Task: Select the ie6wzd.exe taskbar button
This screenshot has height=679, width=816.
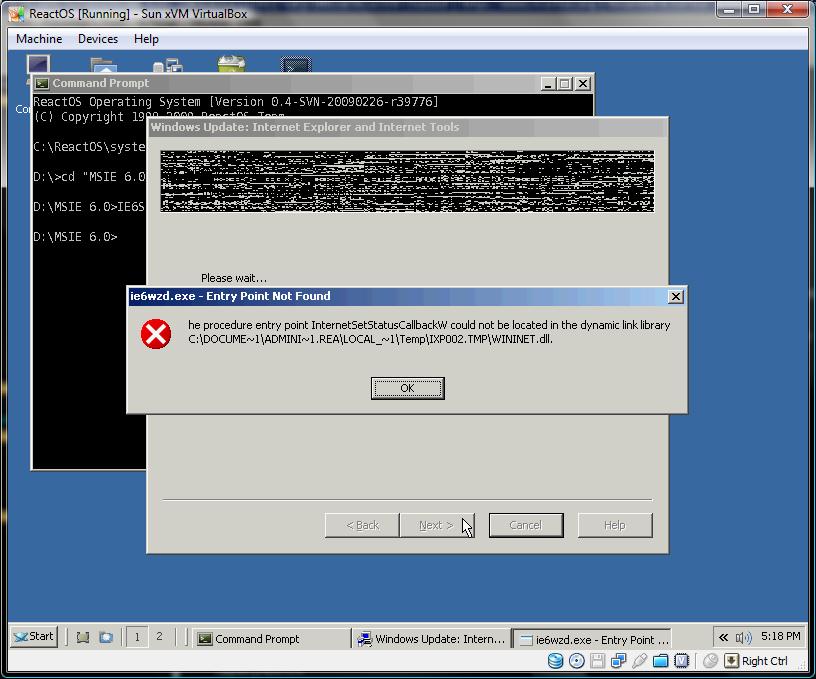Action: coord(592,639)
